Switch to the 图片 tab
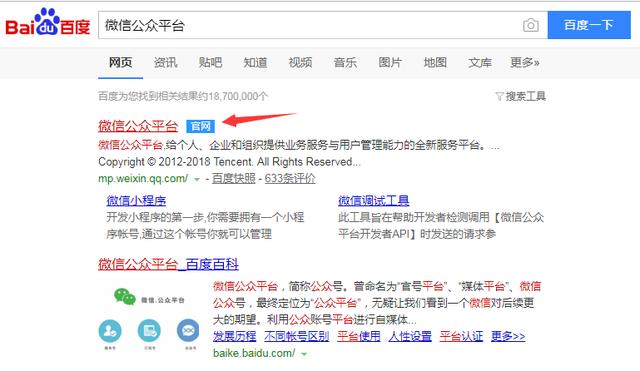The height and width of the screenshot is (371, 640). click(x=390, y=62)
